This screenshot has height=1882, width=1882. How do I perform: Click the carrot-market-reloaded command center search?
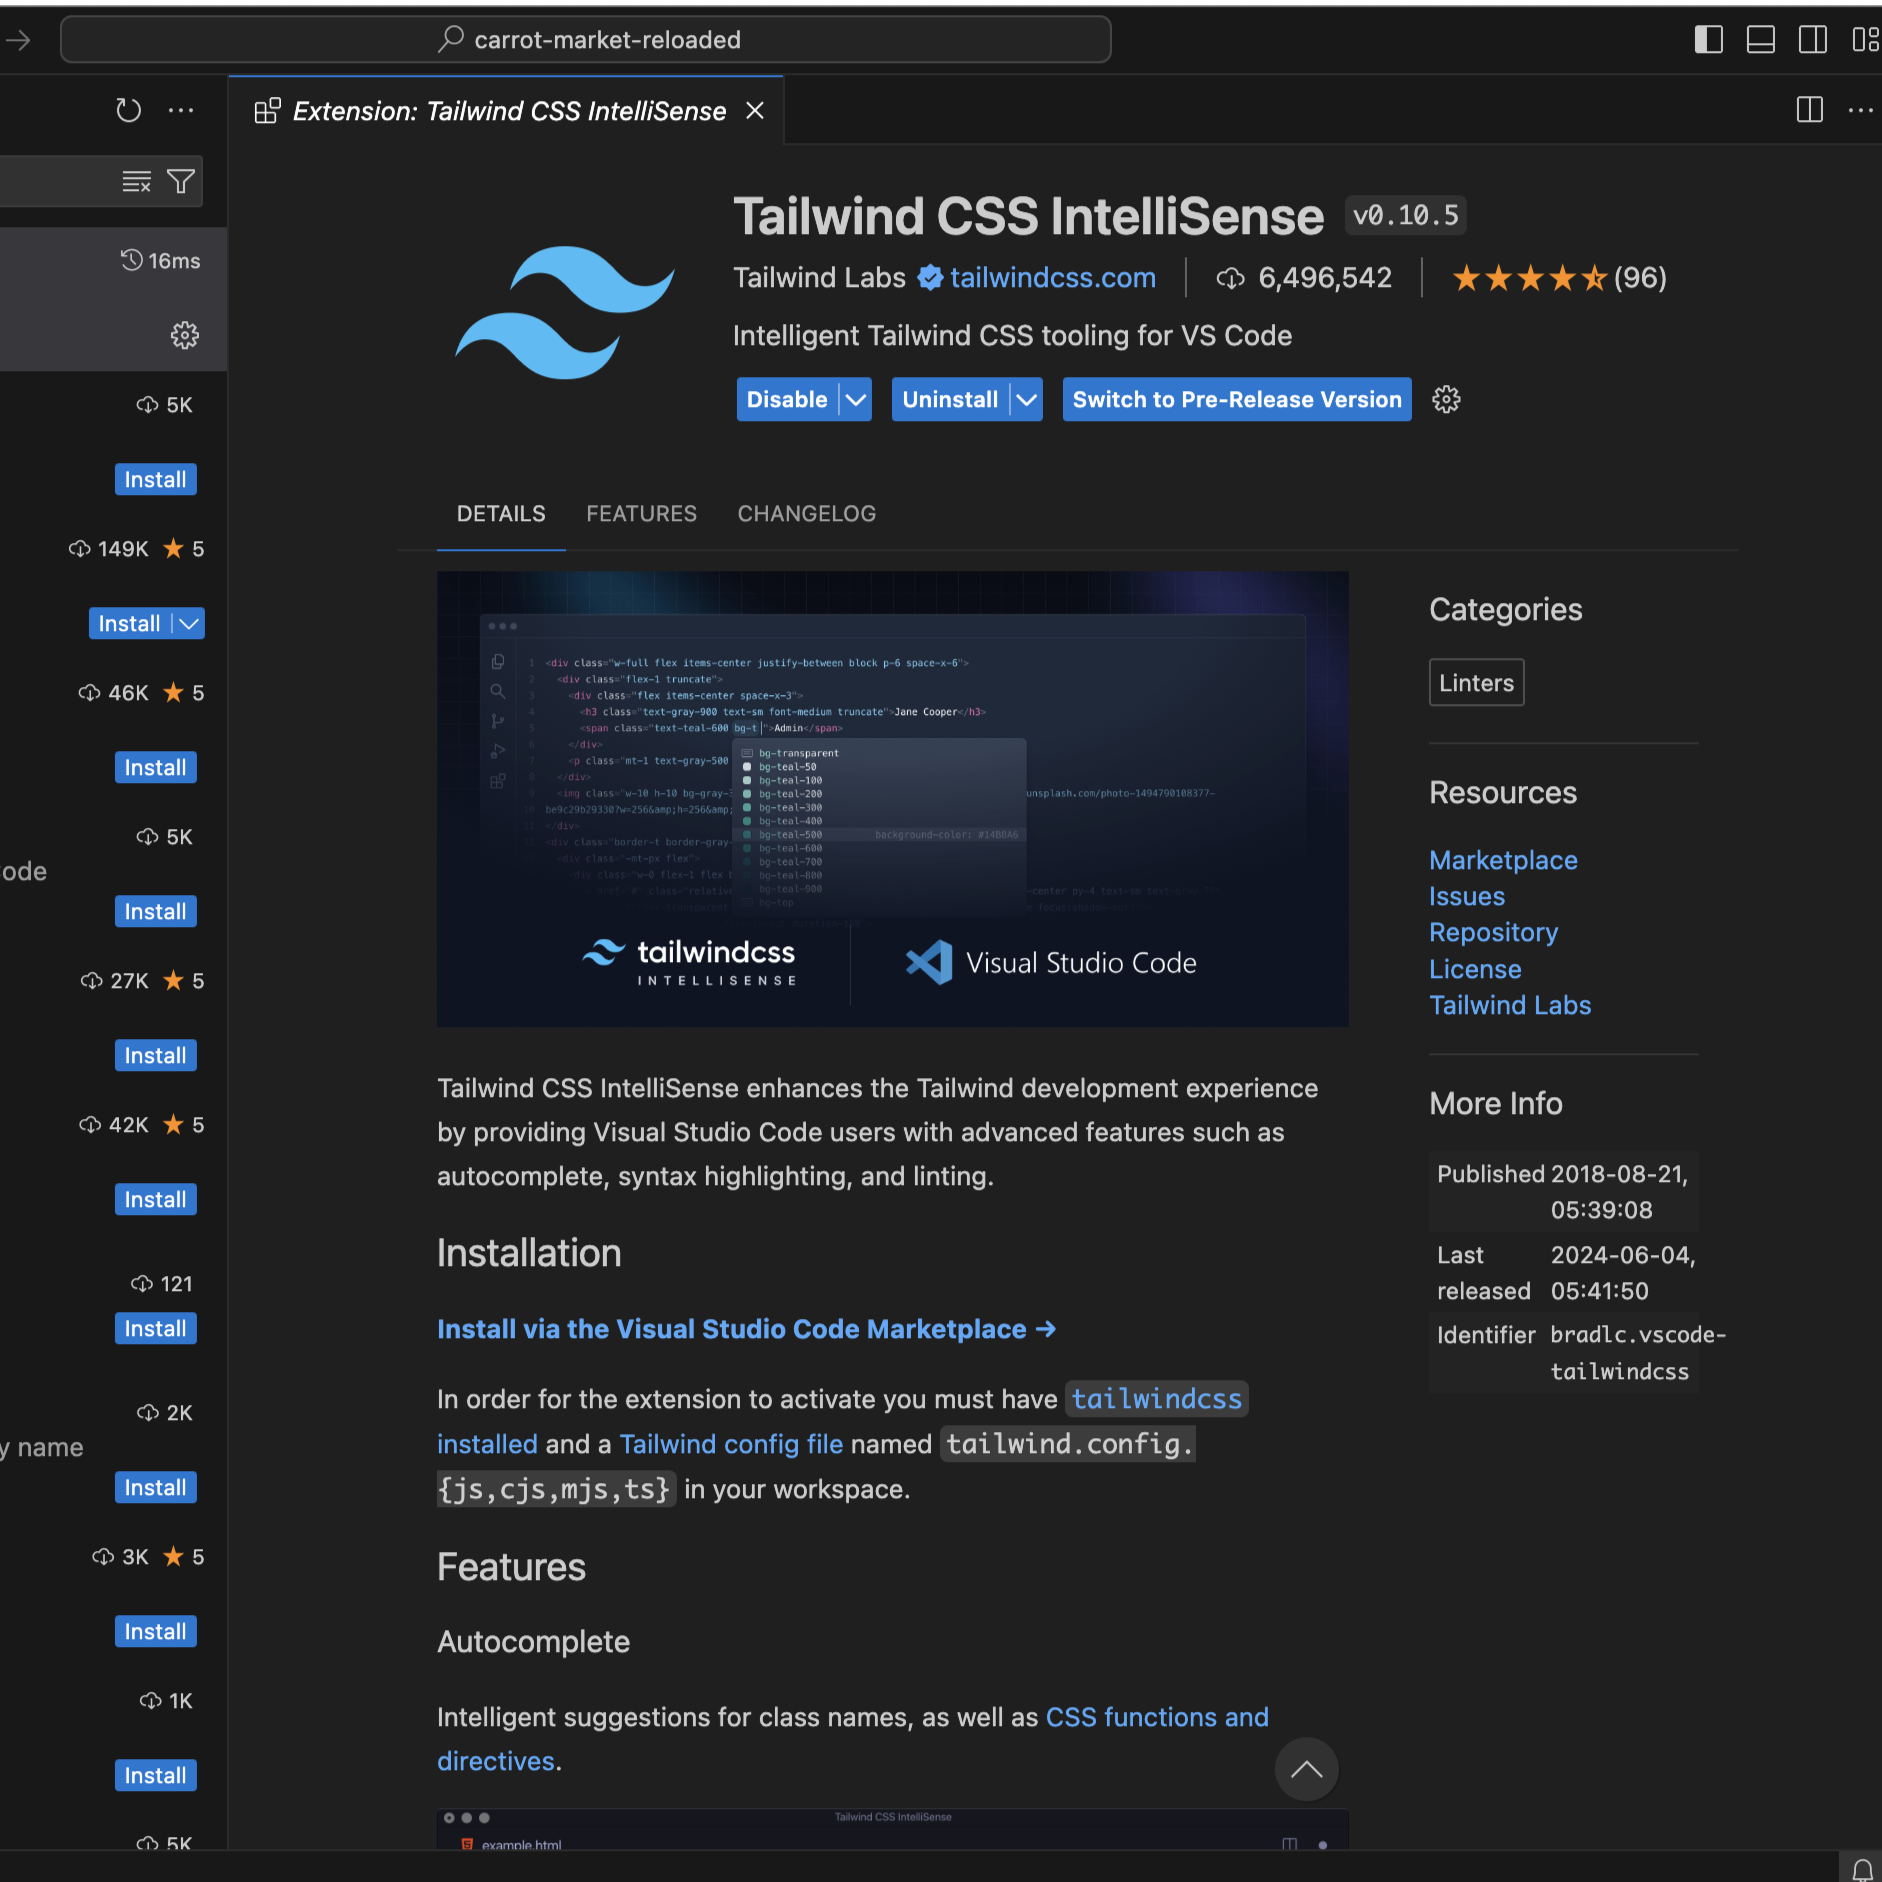tap(586, 40)
